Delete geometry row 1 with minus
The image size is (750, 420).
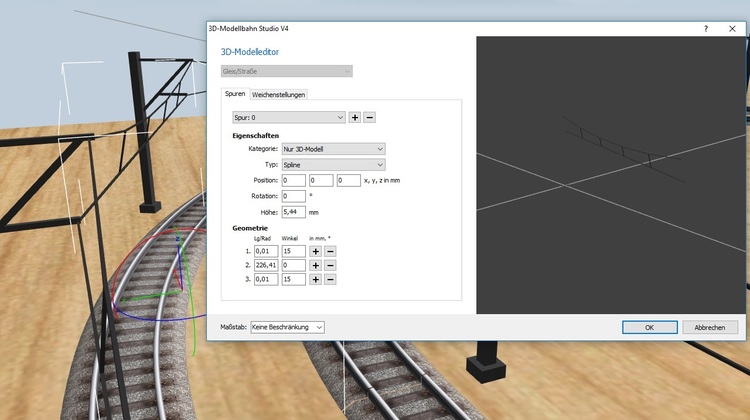point(330,251)
